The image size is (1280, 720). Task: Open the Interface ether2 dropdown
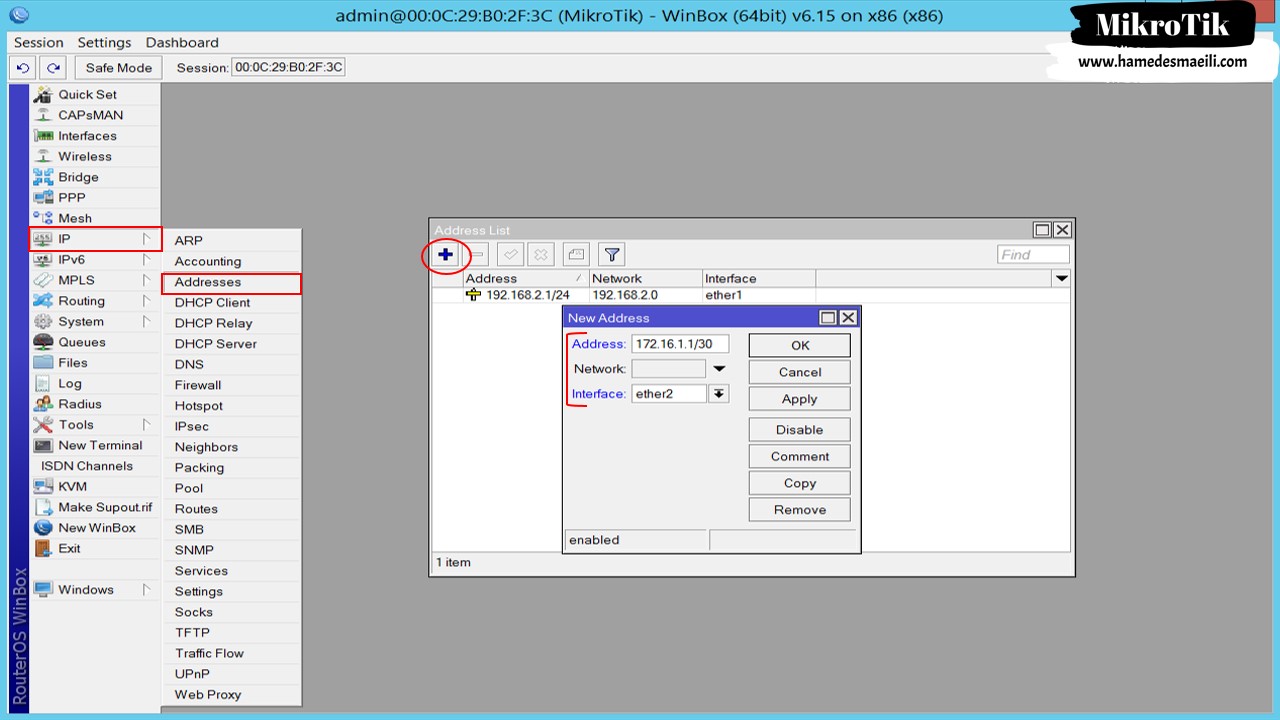718,394
